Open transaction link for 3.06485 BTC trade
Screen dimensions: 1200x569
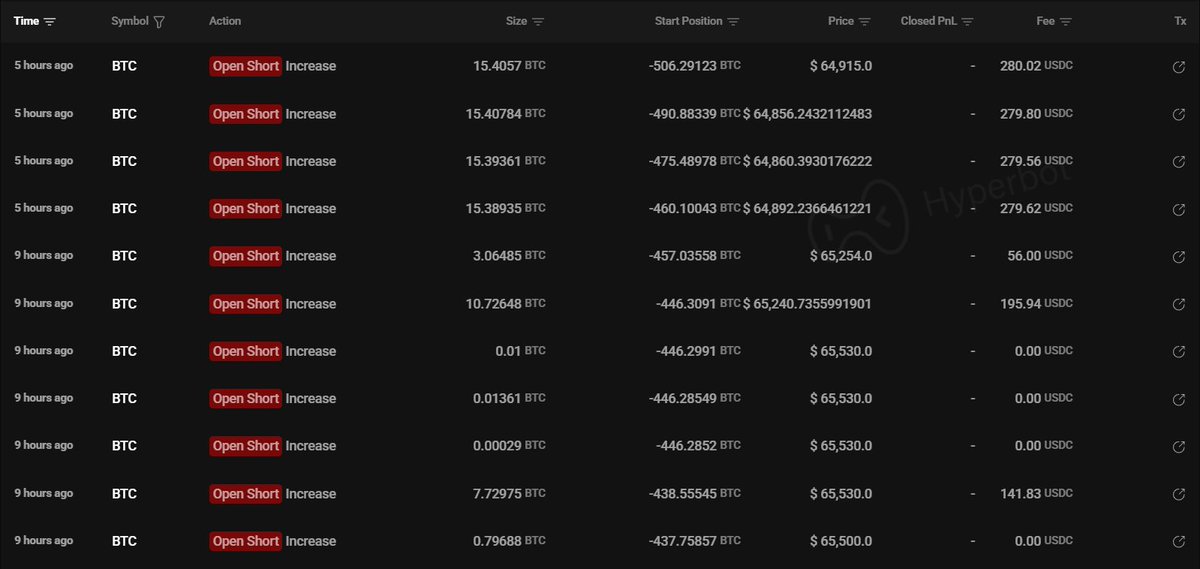pyautogui.click(x=1179, y=256)
